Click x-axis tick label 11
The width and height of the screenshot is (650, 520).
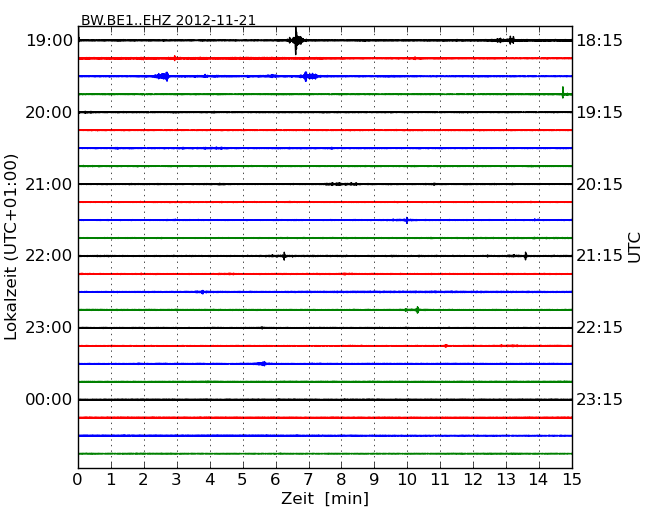click(x=440, y=479)
